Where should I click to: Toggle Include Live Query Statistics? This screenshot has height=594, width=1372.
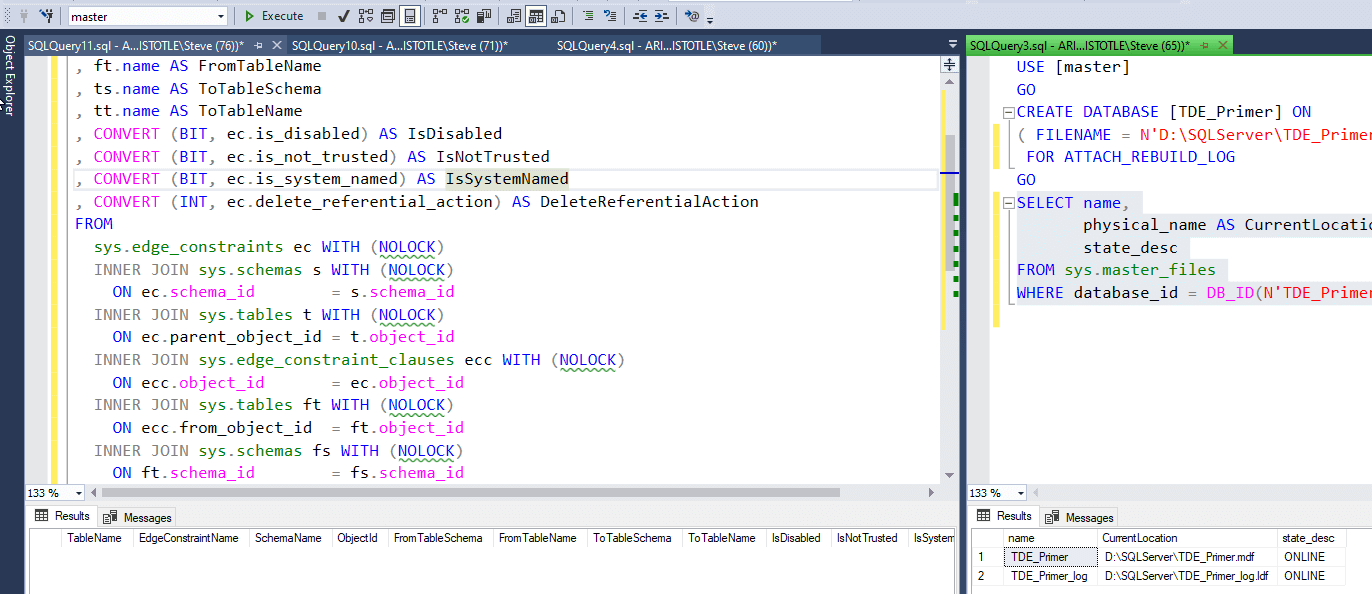462,16
